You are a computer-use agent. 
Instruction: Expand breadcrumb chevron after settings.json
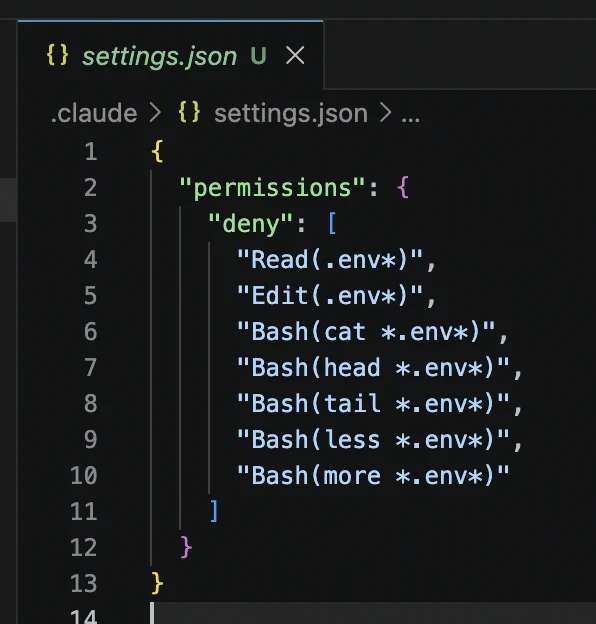click(386, 113)
